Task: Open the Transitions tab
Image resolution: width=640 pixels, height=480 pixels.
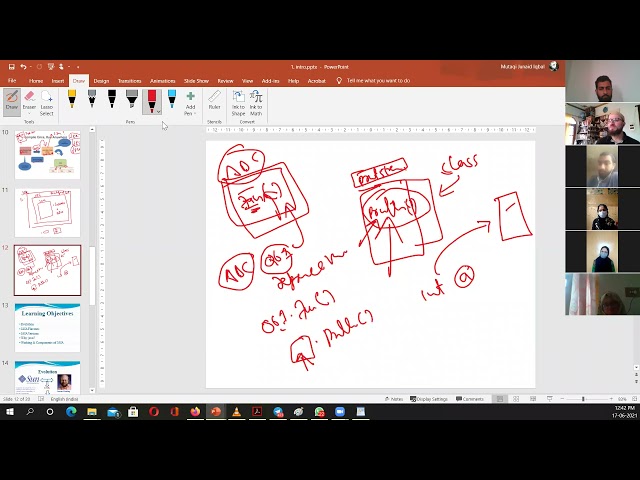Action: 129,81
